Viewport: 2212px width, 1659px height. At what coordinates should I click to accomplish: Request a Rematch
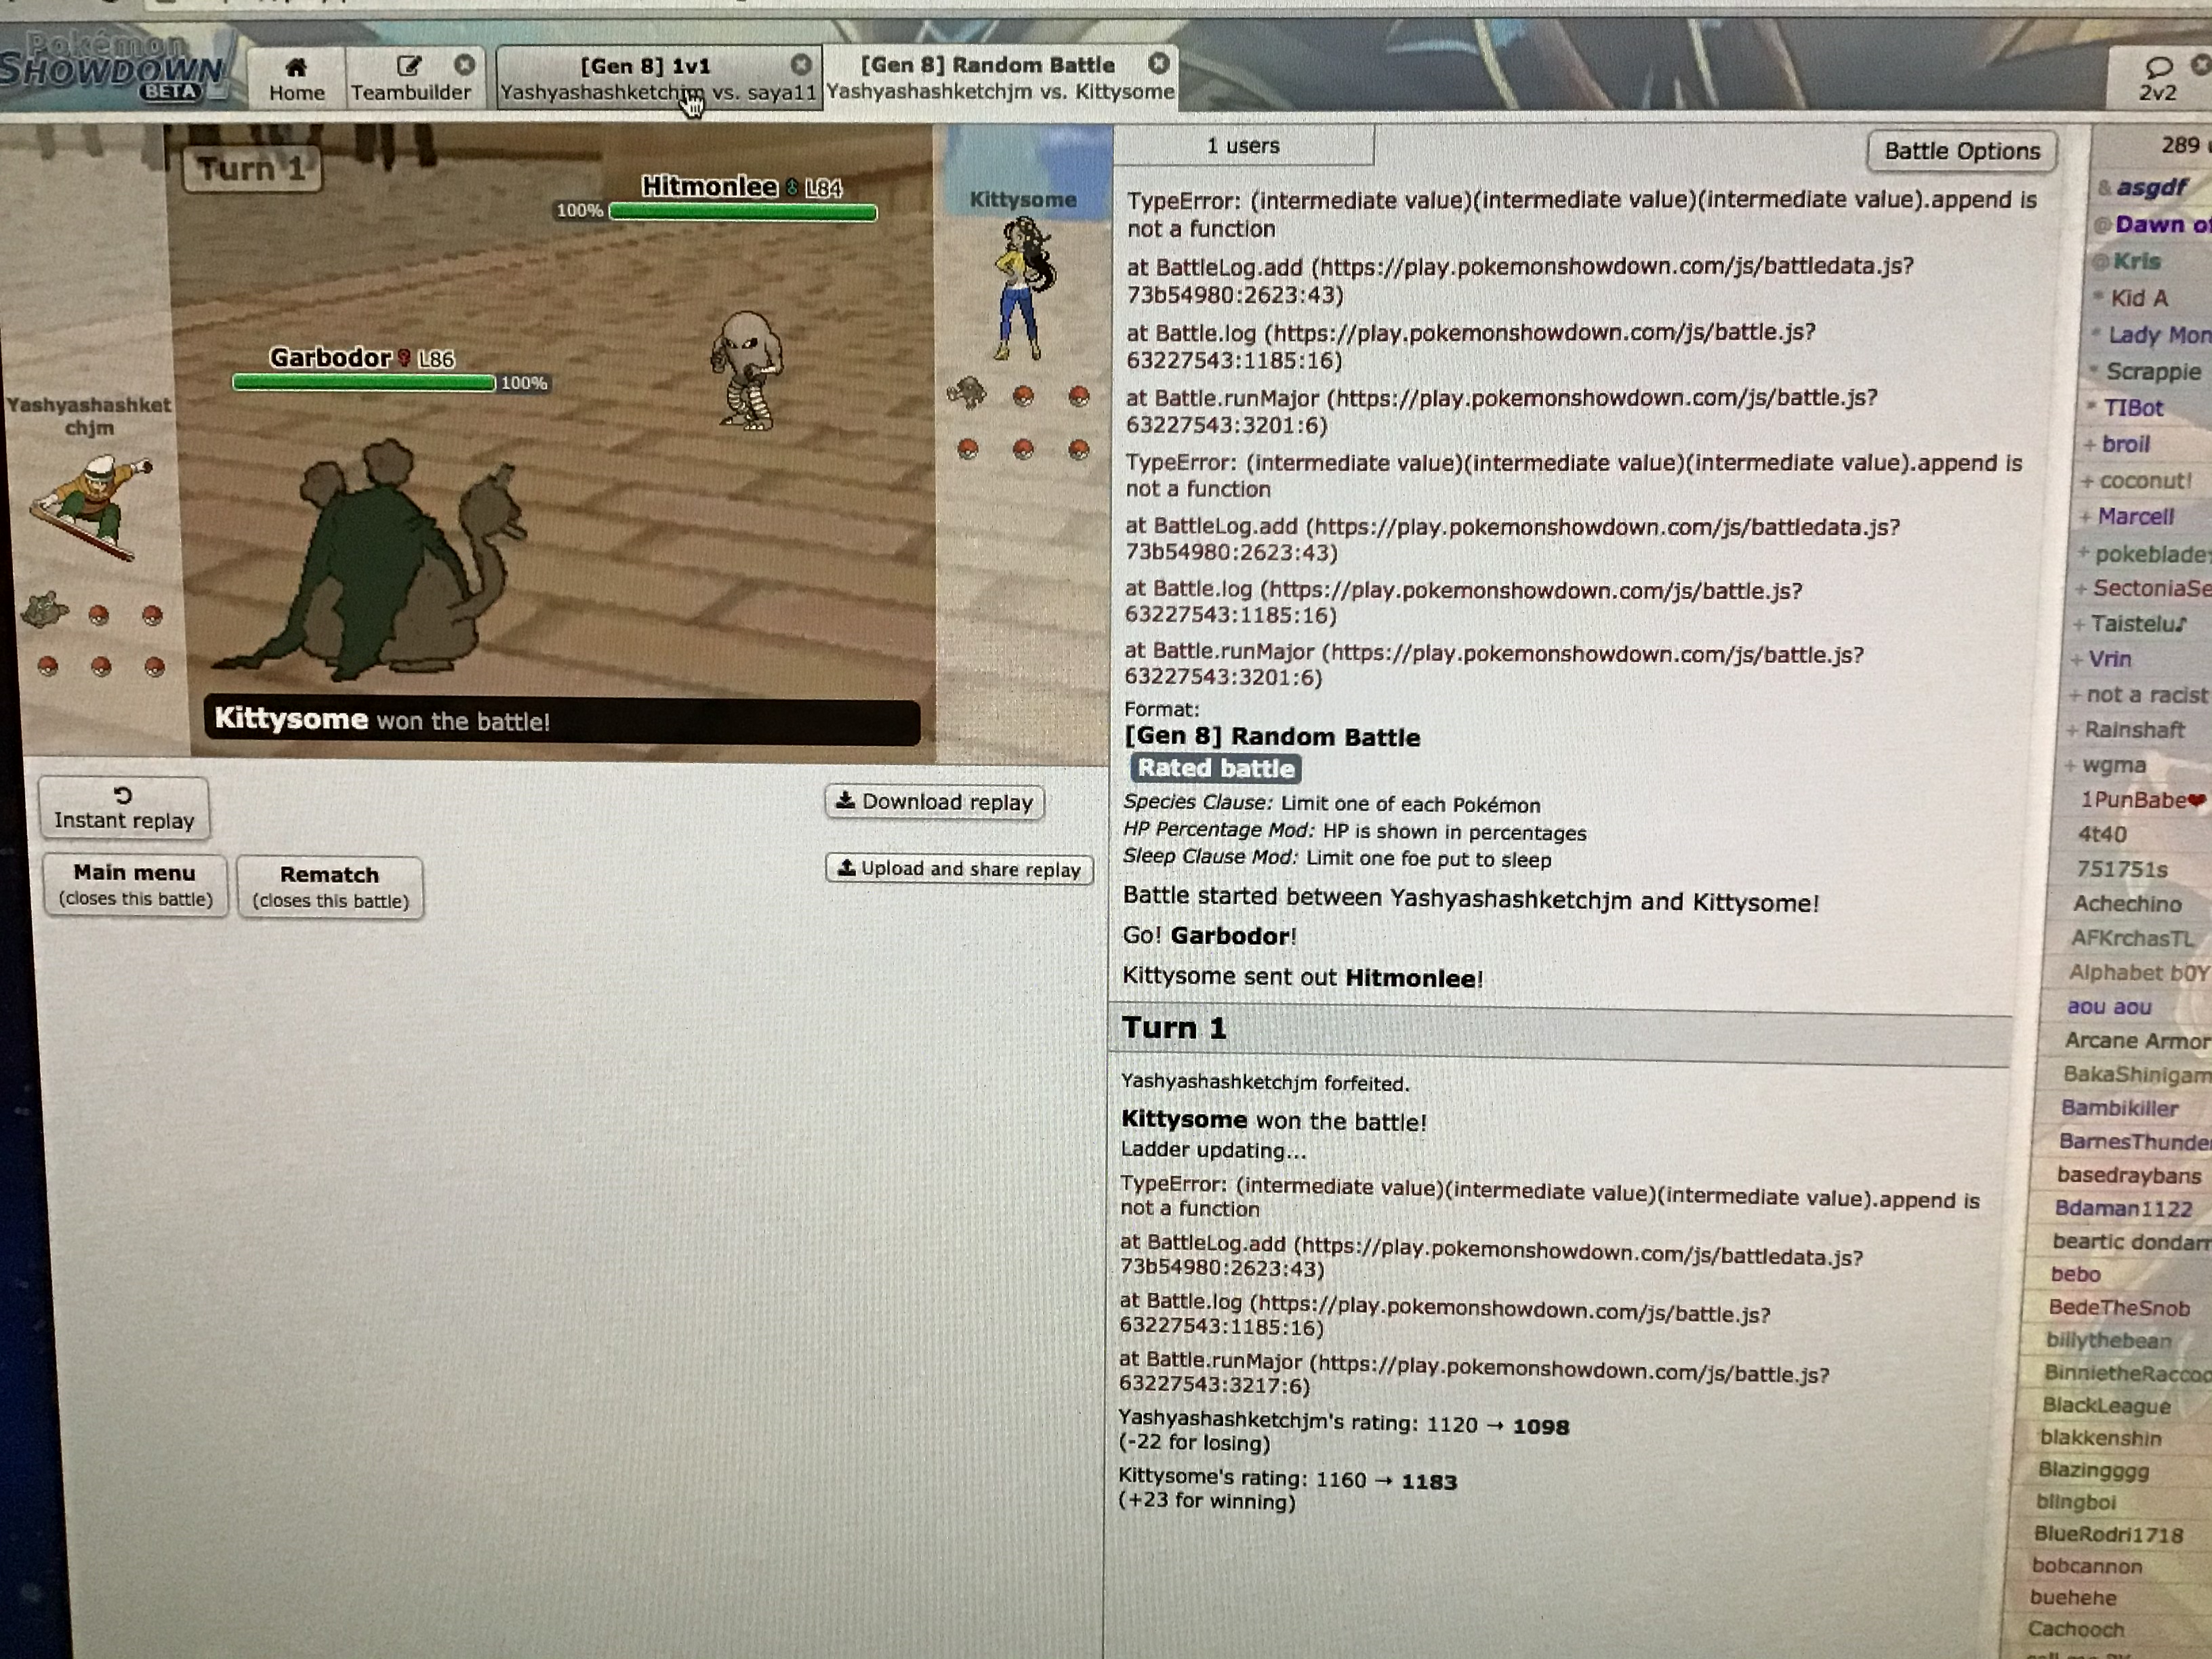[x=330, y=887]
